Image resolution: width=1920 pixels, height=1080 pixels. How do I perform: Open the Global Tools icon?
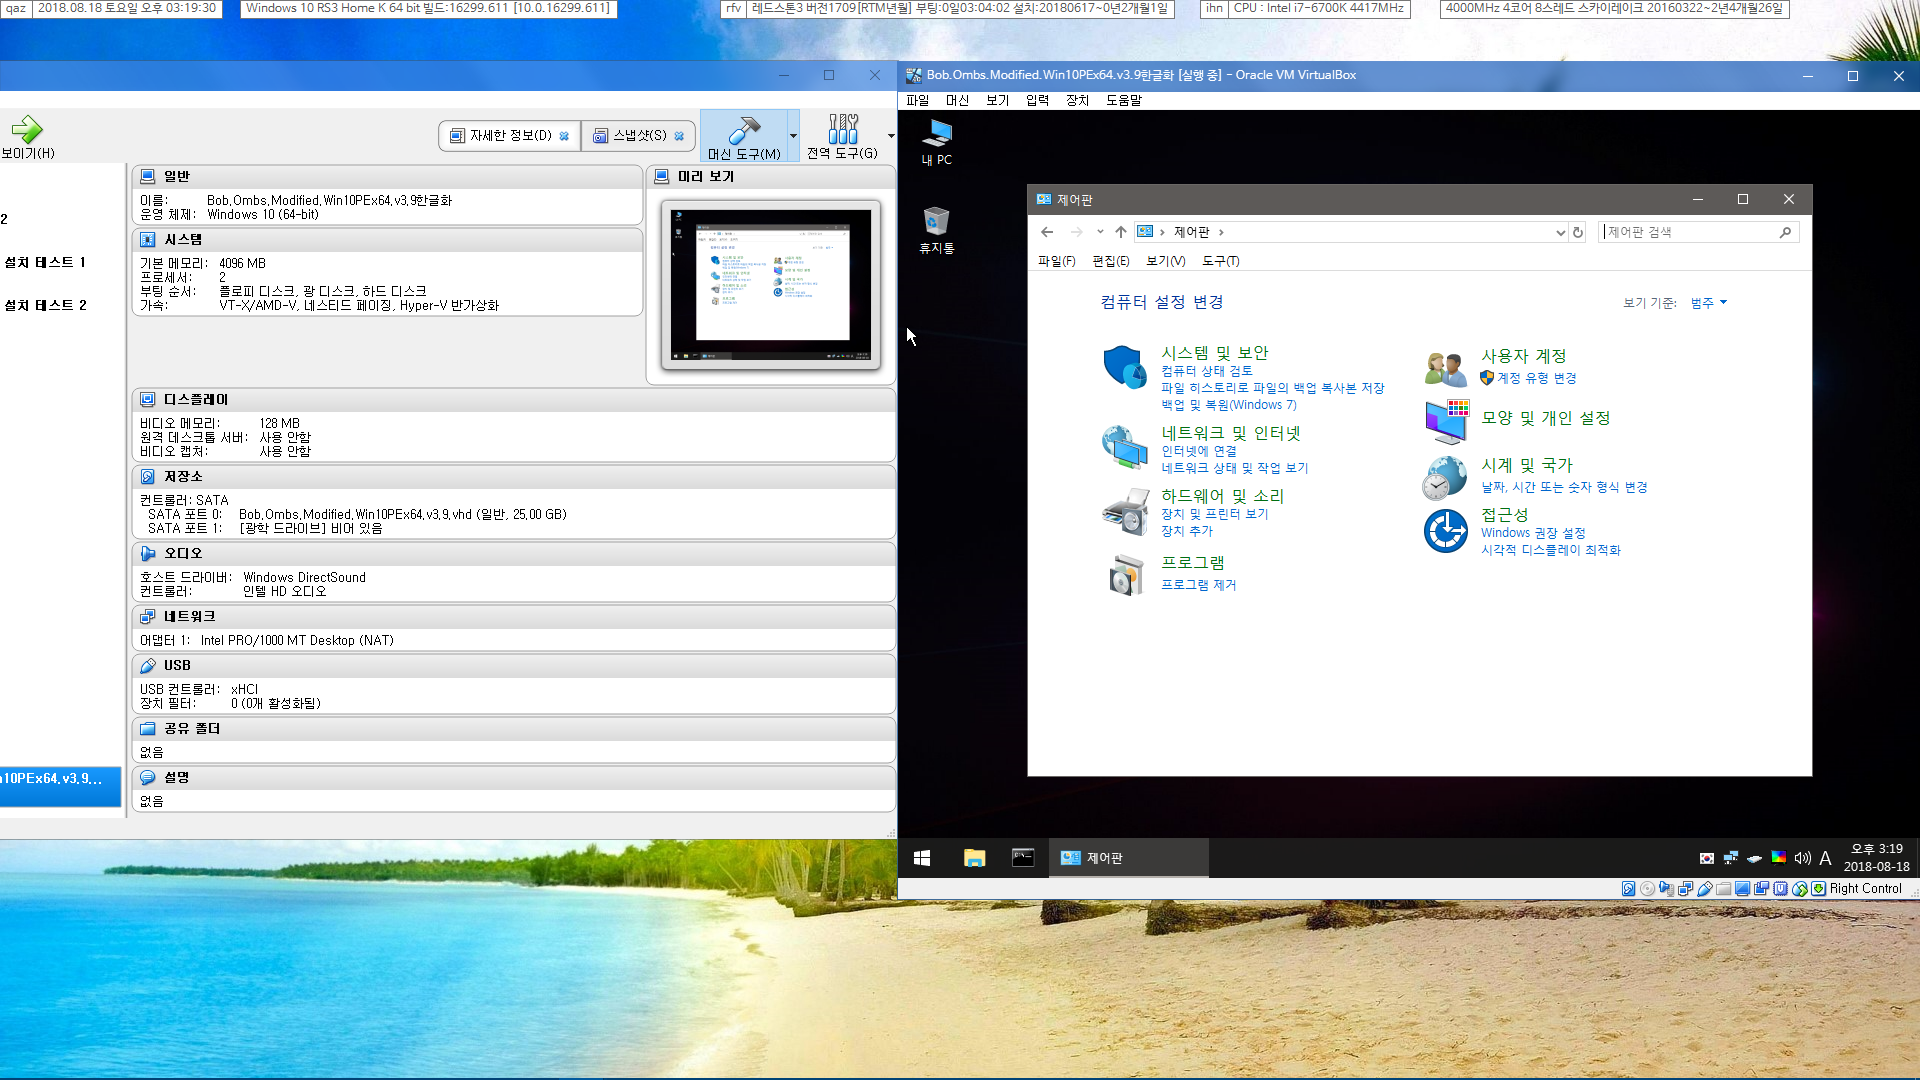tap(842, 128)
